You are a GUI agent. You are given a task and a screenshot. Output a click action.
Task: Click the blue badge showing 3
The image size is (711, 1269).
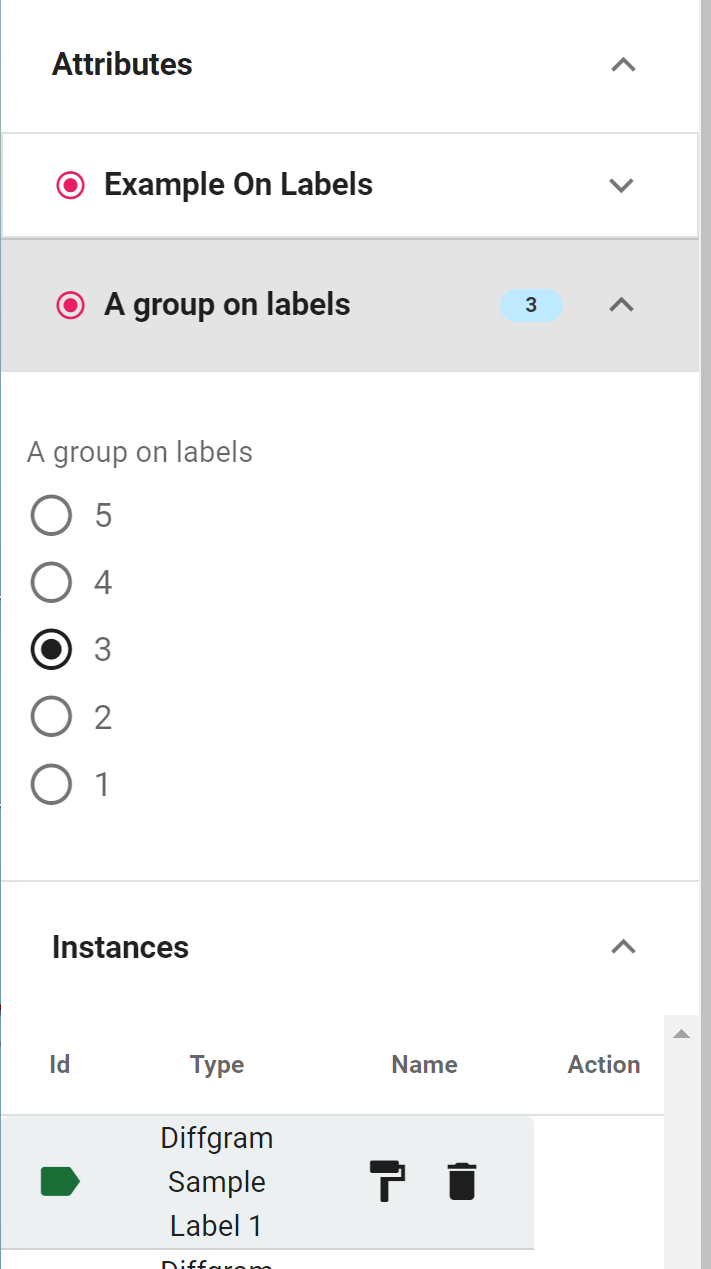pos(531,305)
